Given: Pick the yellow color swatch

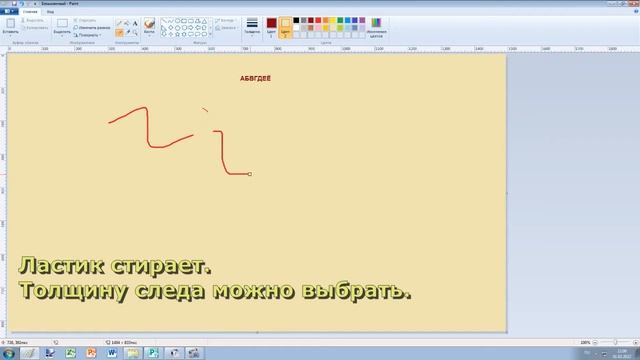Looking at the screenshot, I should click(333, 20).
